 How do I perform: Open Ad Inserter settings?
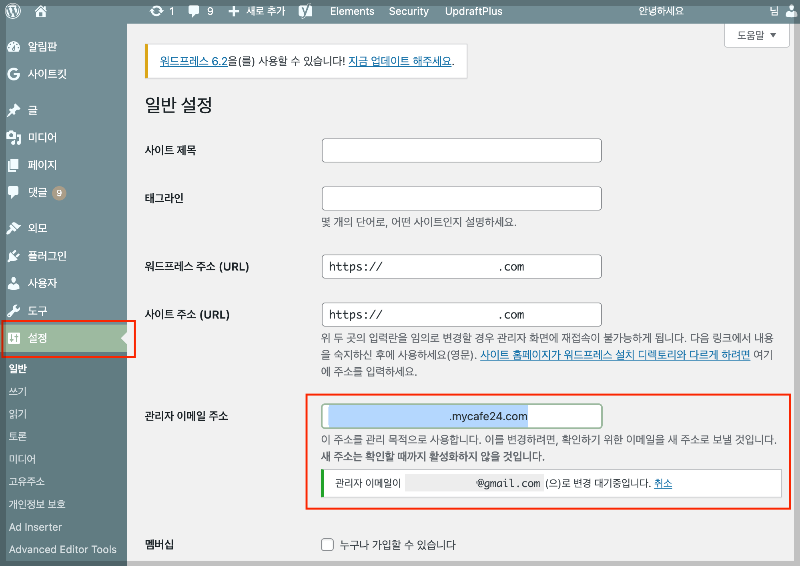(35, 527)
